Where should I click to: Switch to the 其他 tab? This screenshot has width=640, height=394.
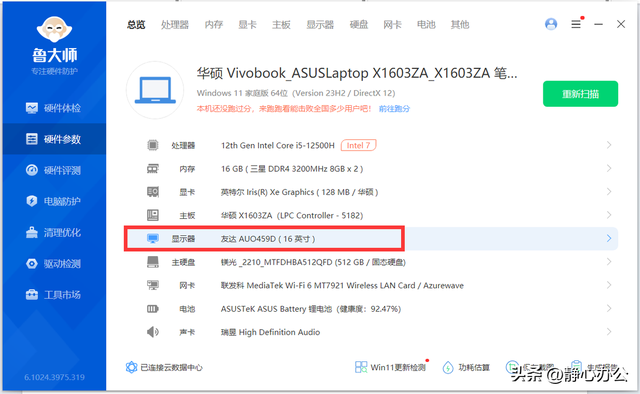pos(460,24)
